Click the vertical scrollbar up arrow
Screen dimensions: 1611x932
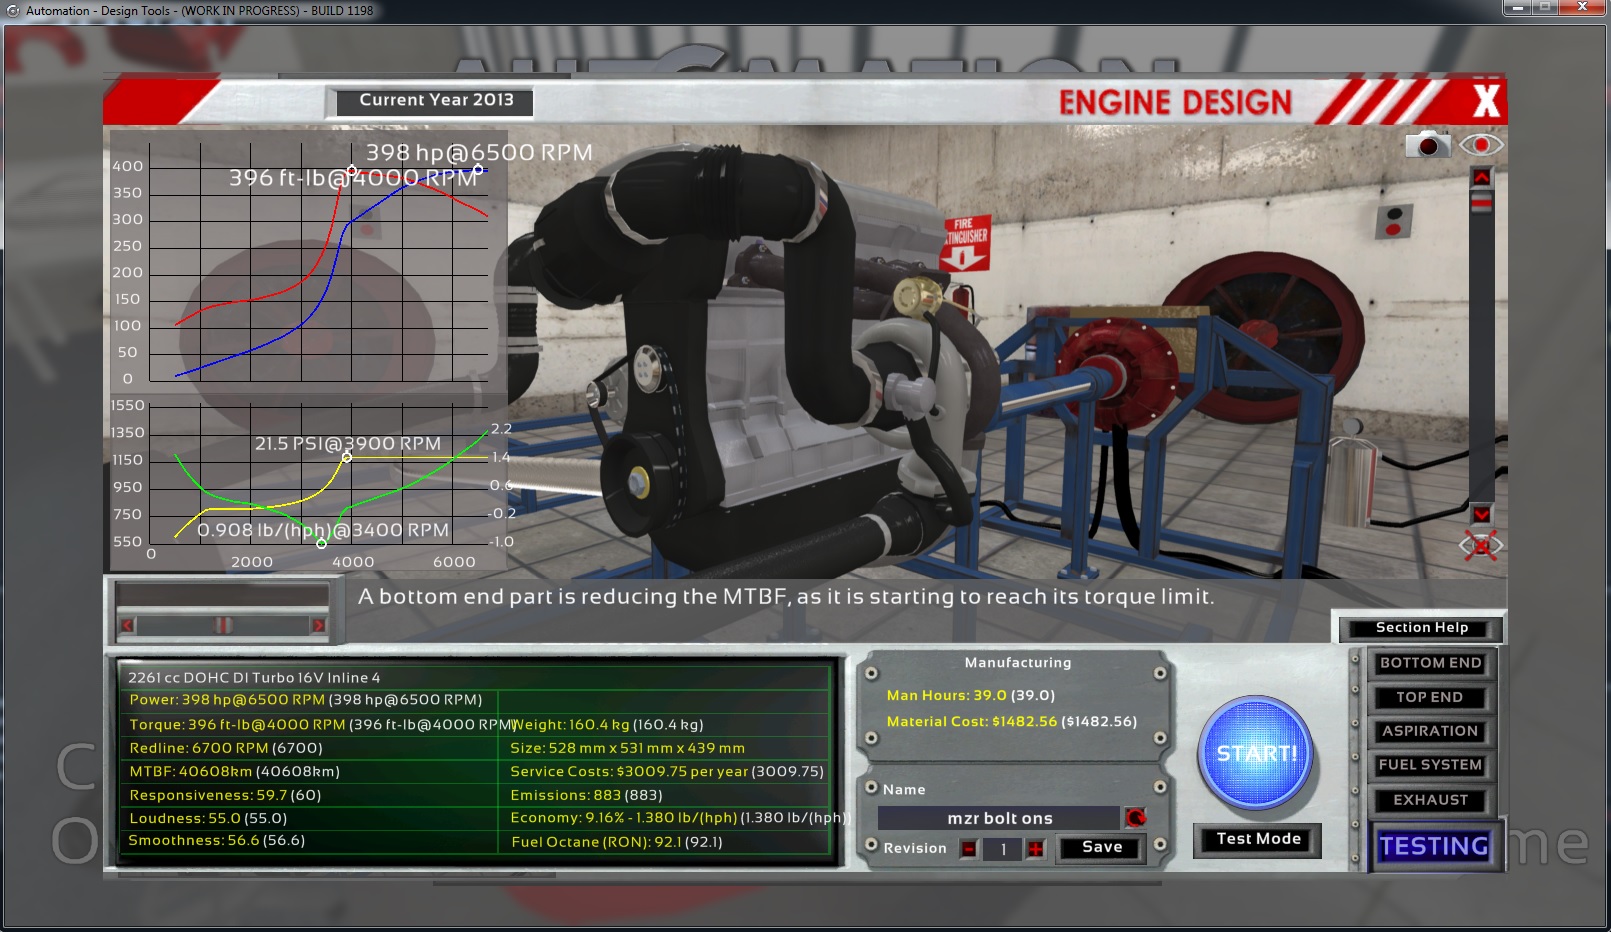(x=1482, y=177)
